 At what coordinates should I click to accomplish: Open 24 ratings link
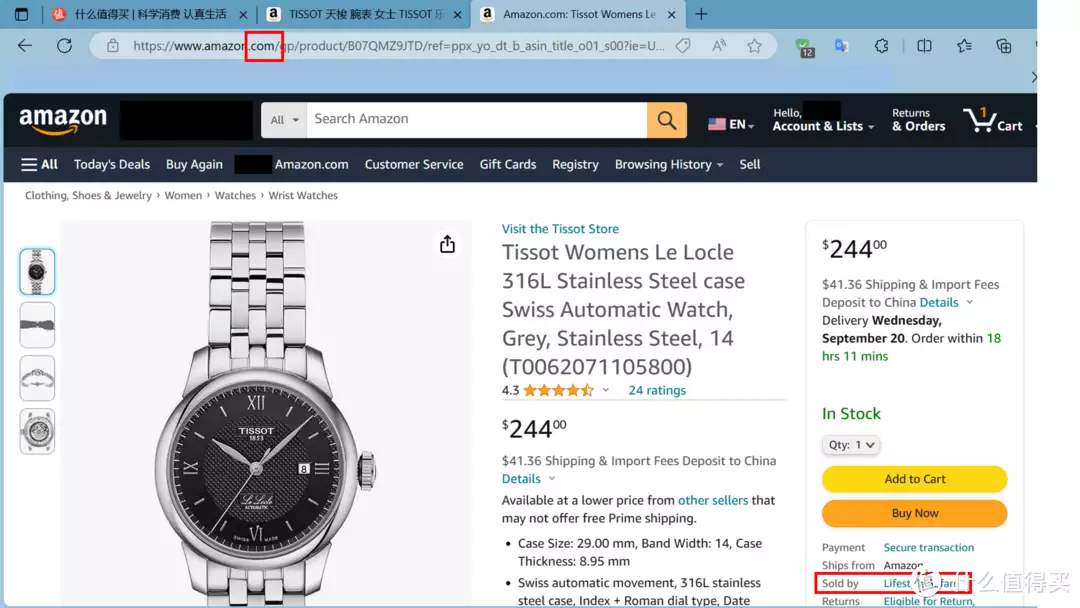click(657, 390)
